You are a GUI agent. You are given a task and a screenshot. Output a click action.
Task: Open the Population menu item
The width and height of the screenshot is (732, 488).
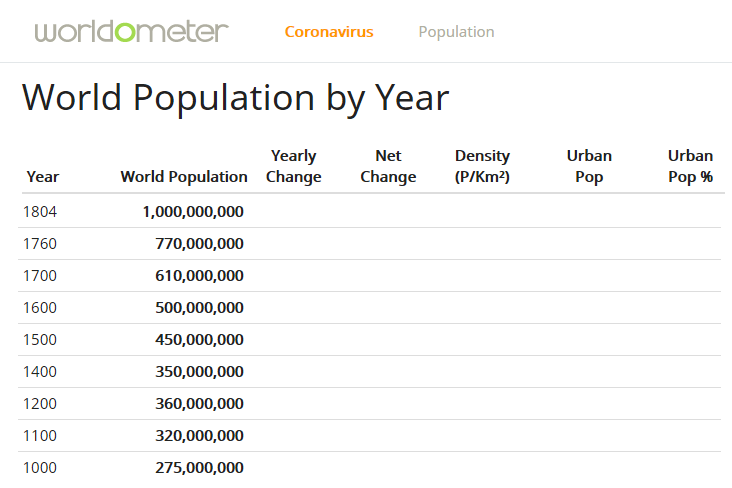[457, 32]
